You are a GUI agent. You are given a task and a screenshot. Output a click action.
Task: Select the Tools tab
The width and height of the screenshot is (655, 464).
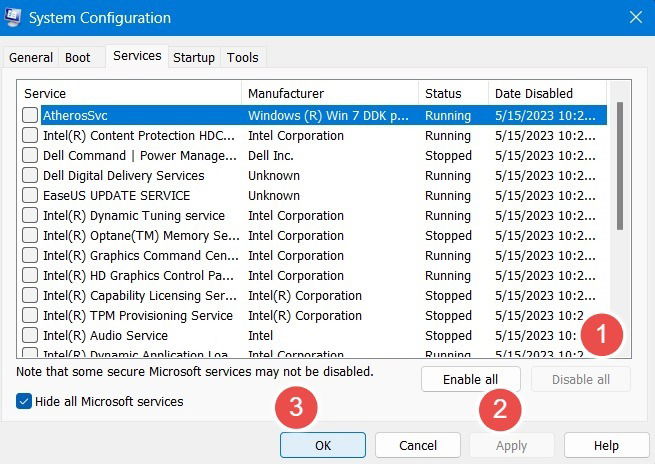(x=243, y=57)
